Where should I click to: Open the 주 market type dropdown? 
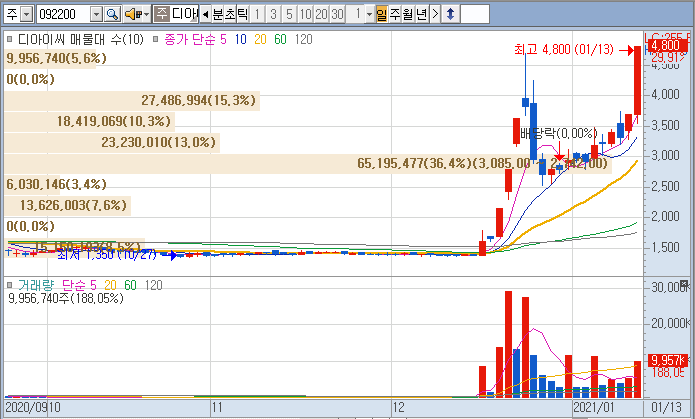tap(27, 15)
